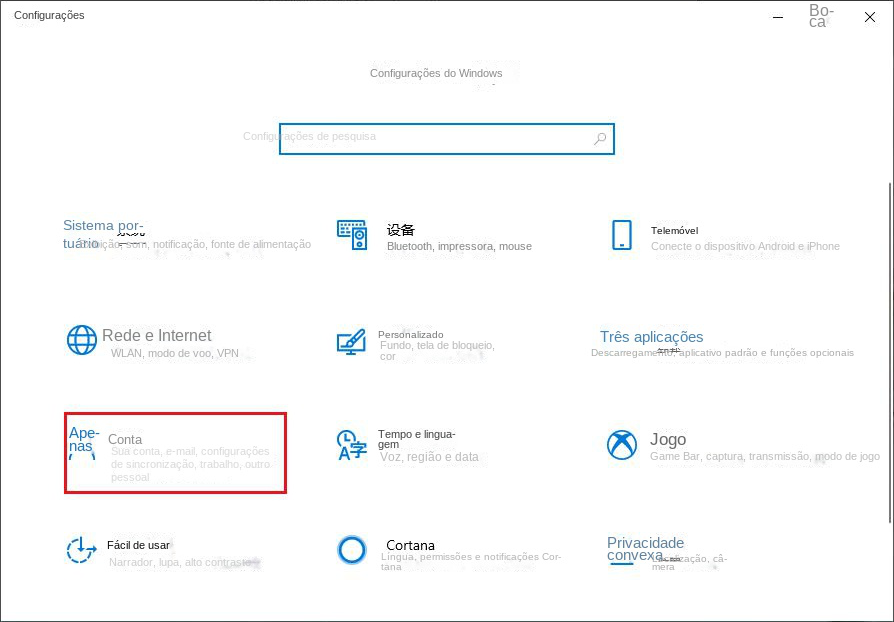894x622 pixels.
Task: Select the Conta person icon
Action: pos(81,452)
